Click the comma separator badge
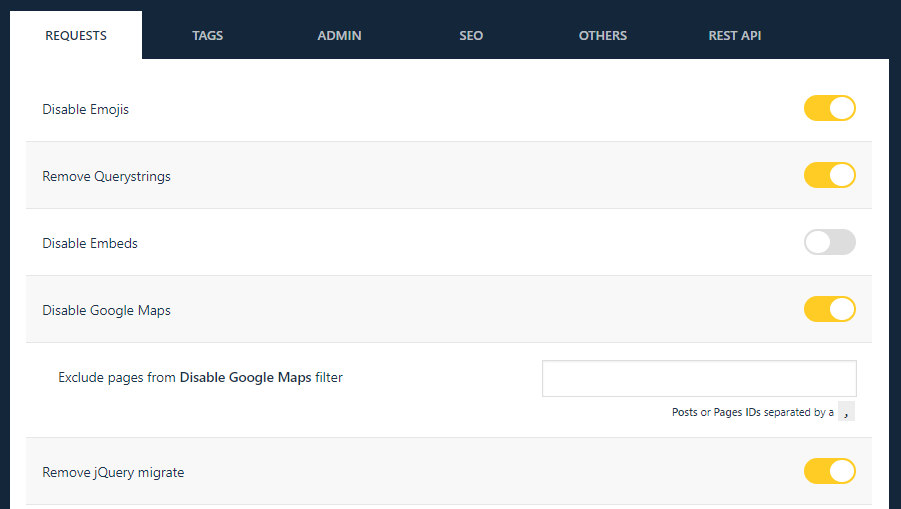This screenshot has height=509, width=901. point(846,411)
